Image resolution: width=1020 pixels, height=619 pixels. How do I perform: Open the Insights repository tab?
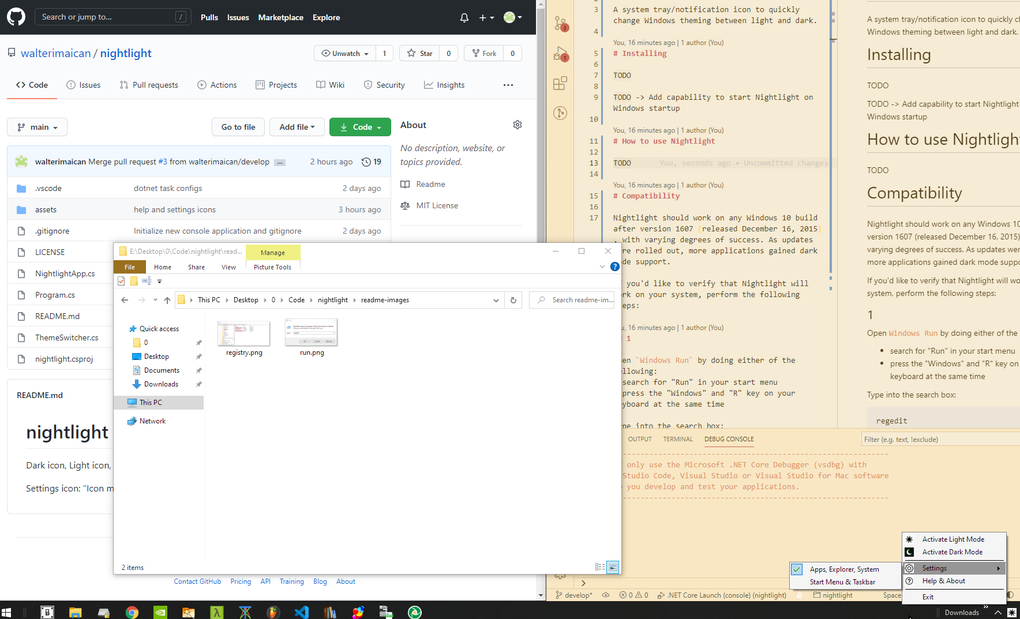(x=444, y=85)
